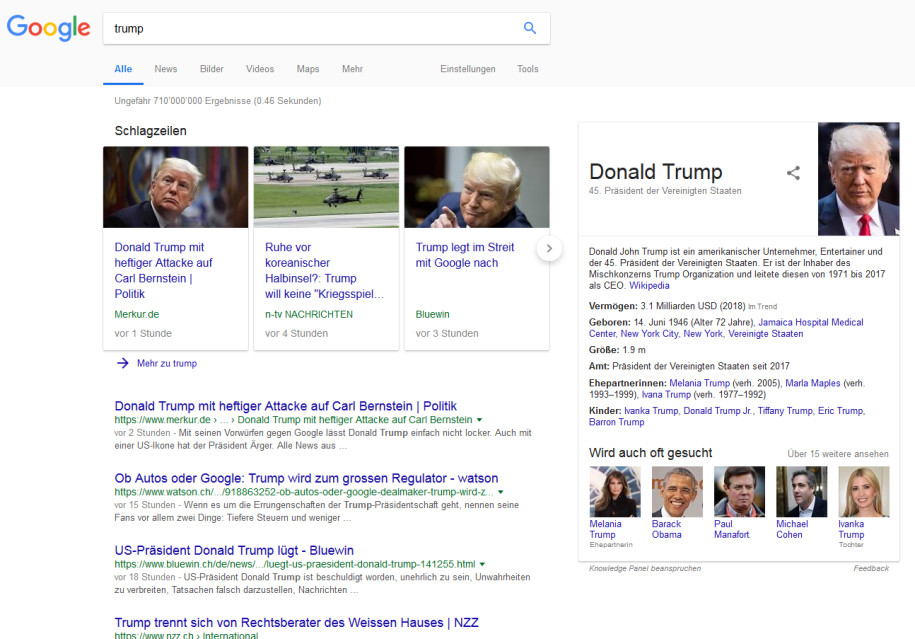Open the Eric Trump link

click(840, 411)
